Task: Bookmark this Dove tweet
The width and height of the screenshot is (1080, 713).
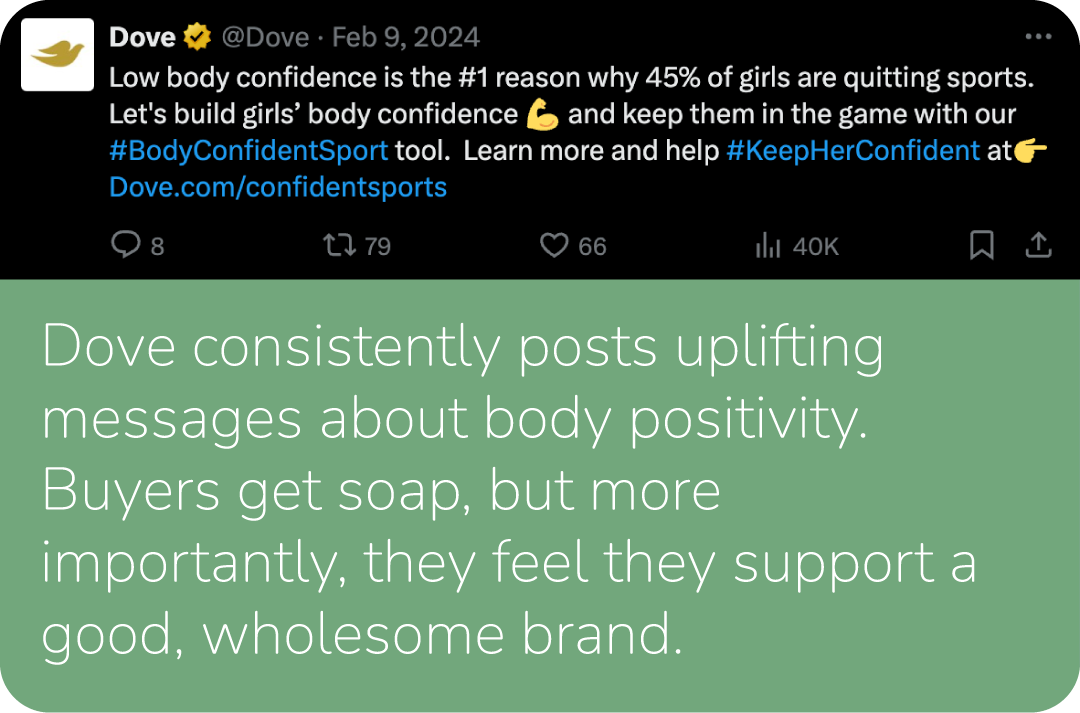Action: pos(982,245)
